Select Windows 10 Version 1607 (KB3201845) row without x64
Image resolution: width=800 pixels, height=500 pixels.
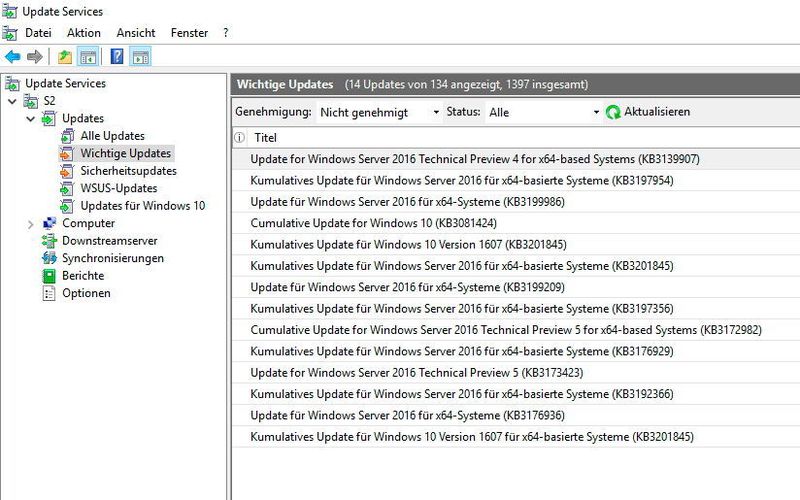516,245
